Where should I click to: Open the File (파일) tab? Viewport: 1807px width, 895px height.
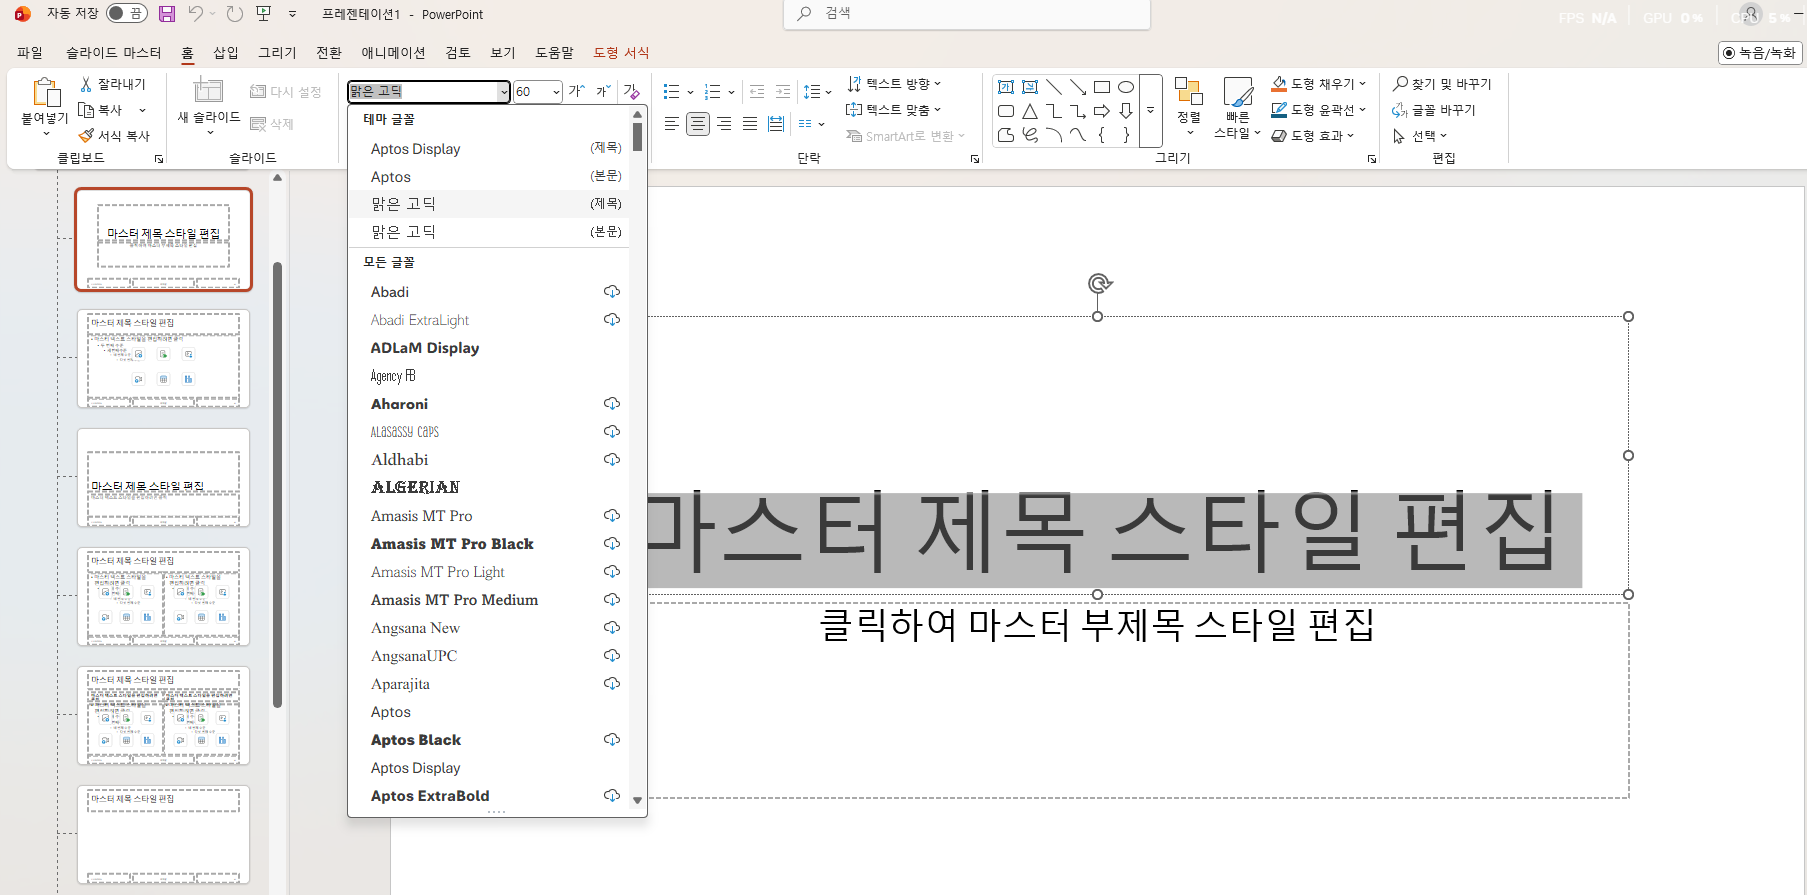click(30, 52)
